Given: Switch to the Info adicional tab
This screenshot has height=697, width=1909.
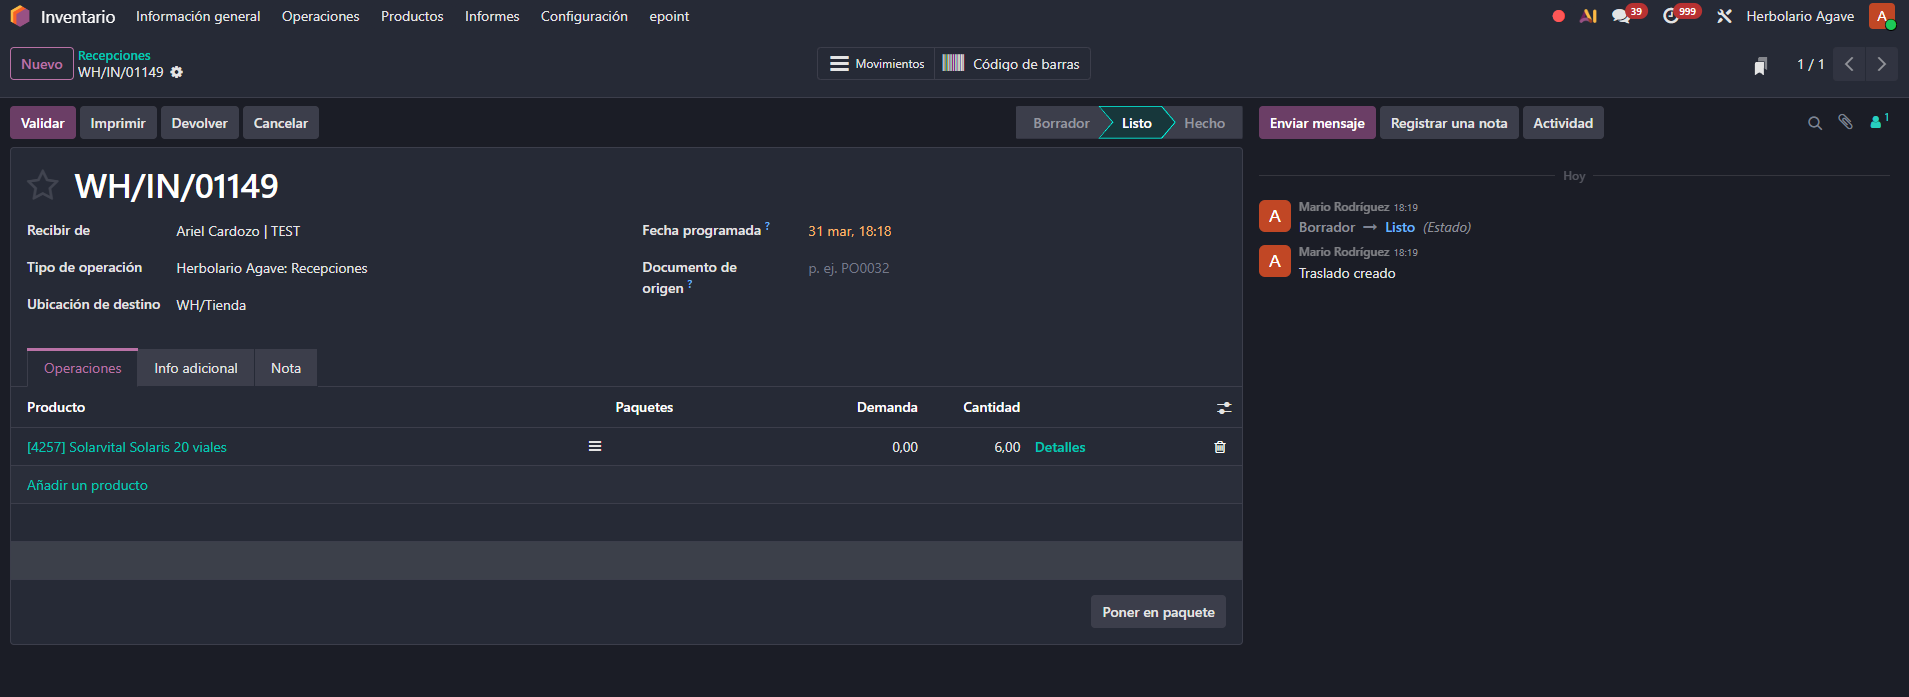Looking at the screenshot, I should [195, 368].
